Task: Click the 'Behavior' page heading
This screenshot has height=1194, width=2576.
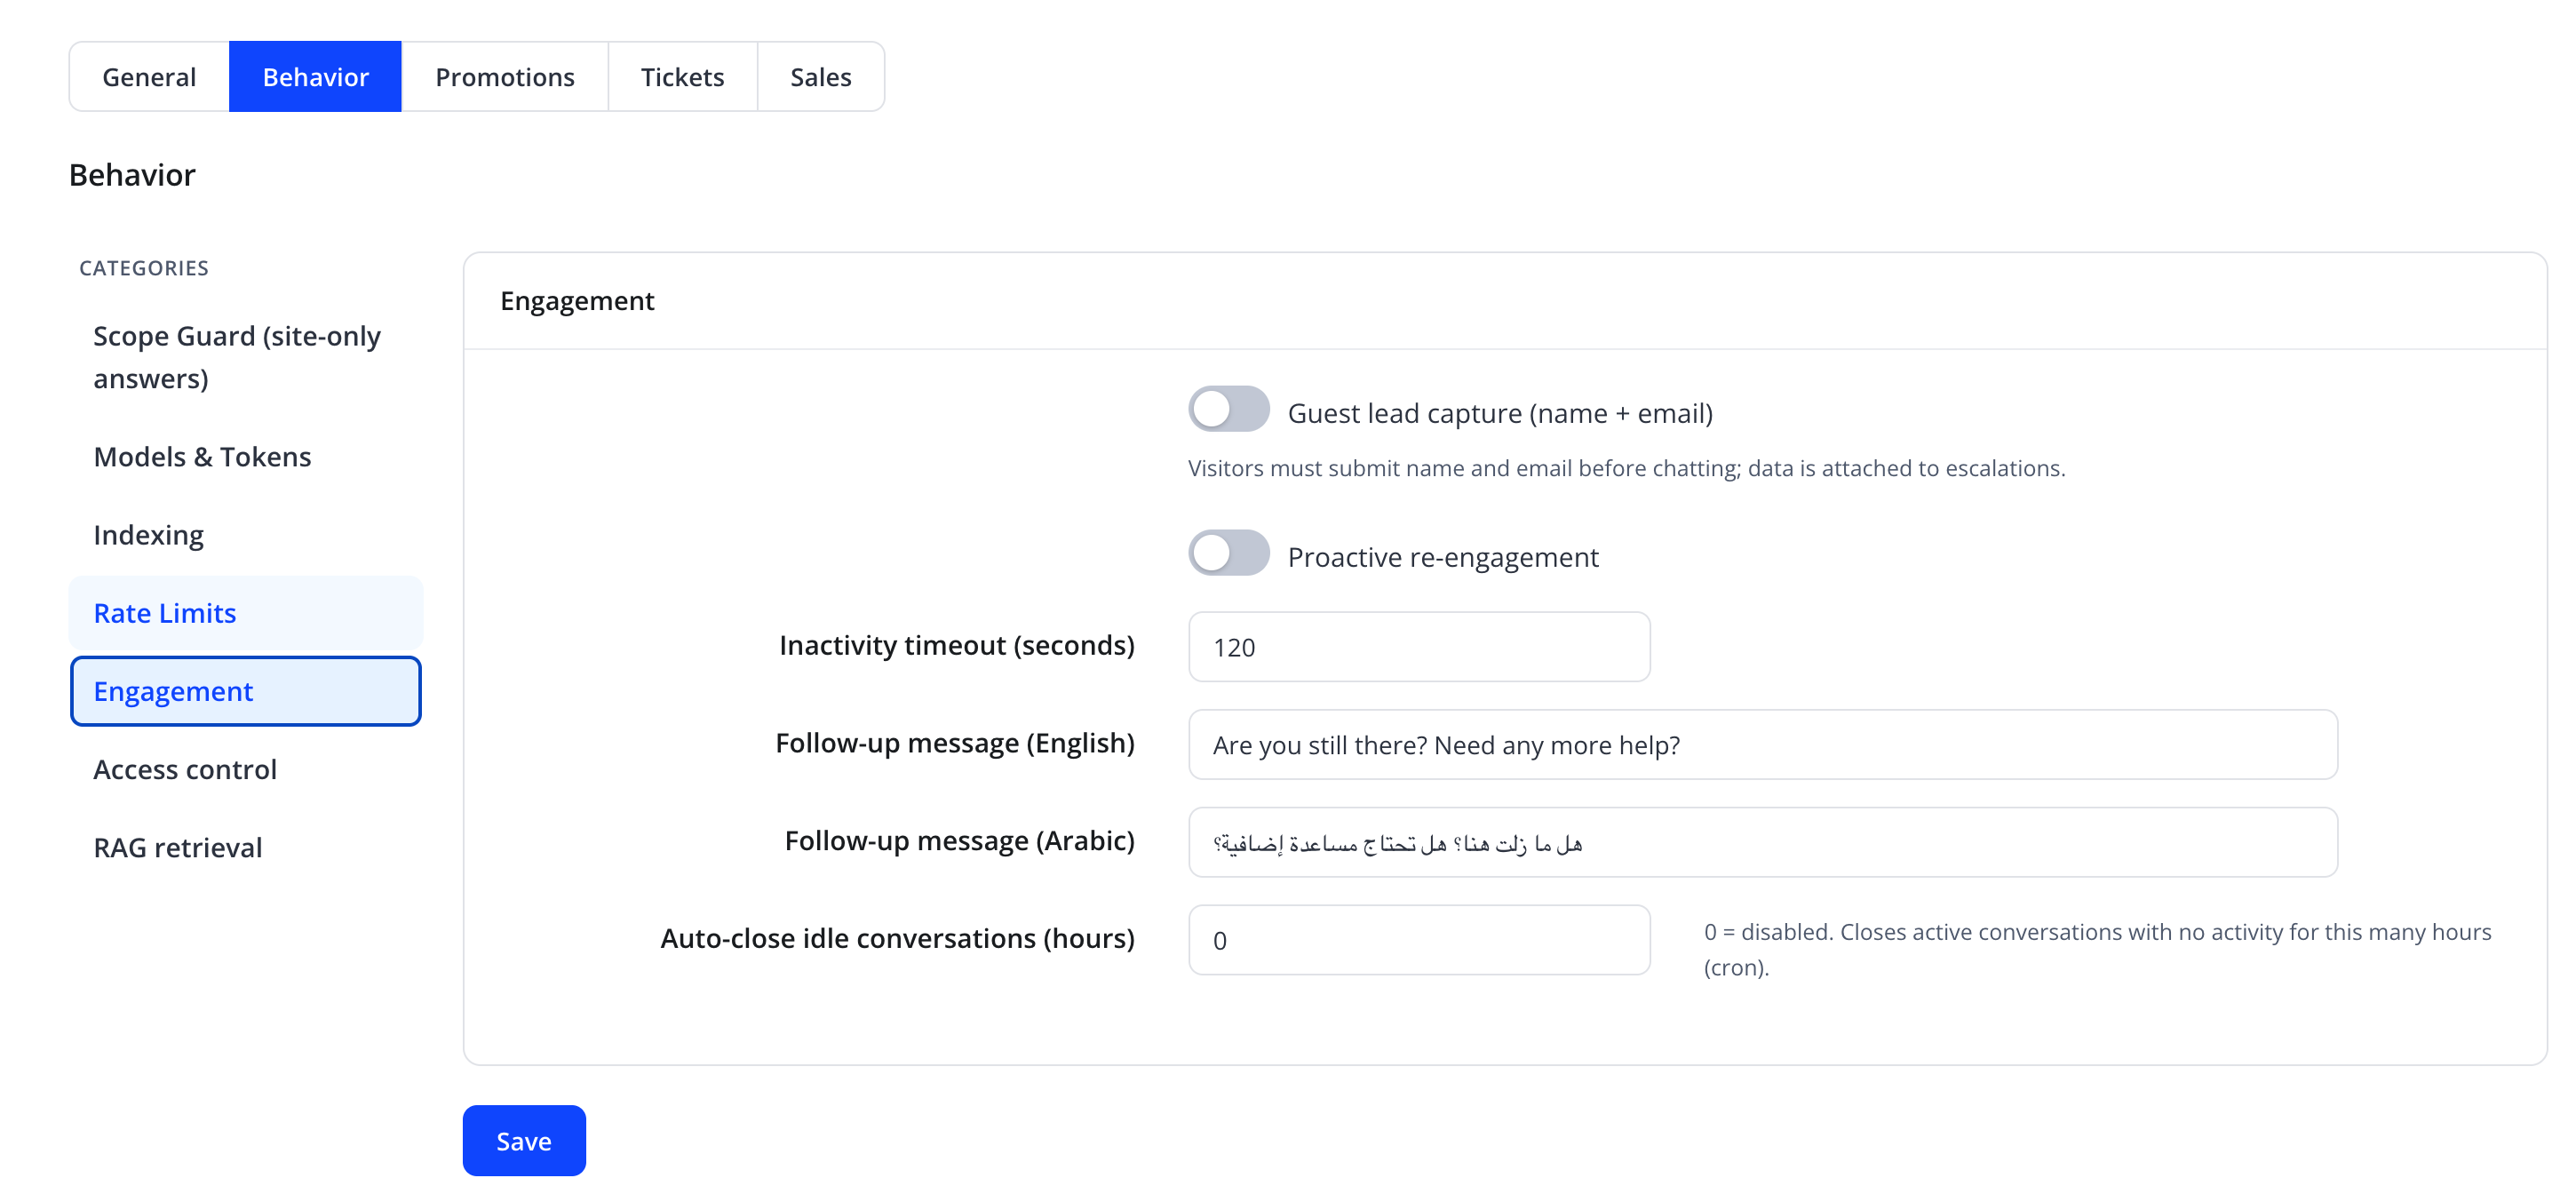Action: [x=132, y=175]
